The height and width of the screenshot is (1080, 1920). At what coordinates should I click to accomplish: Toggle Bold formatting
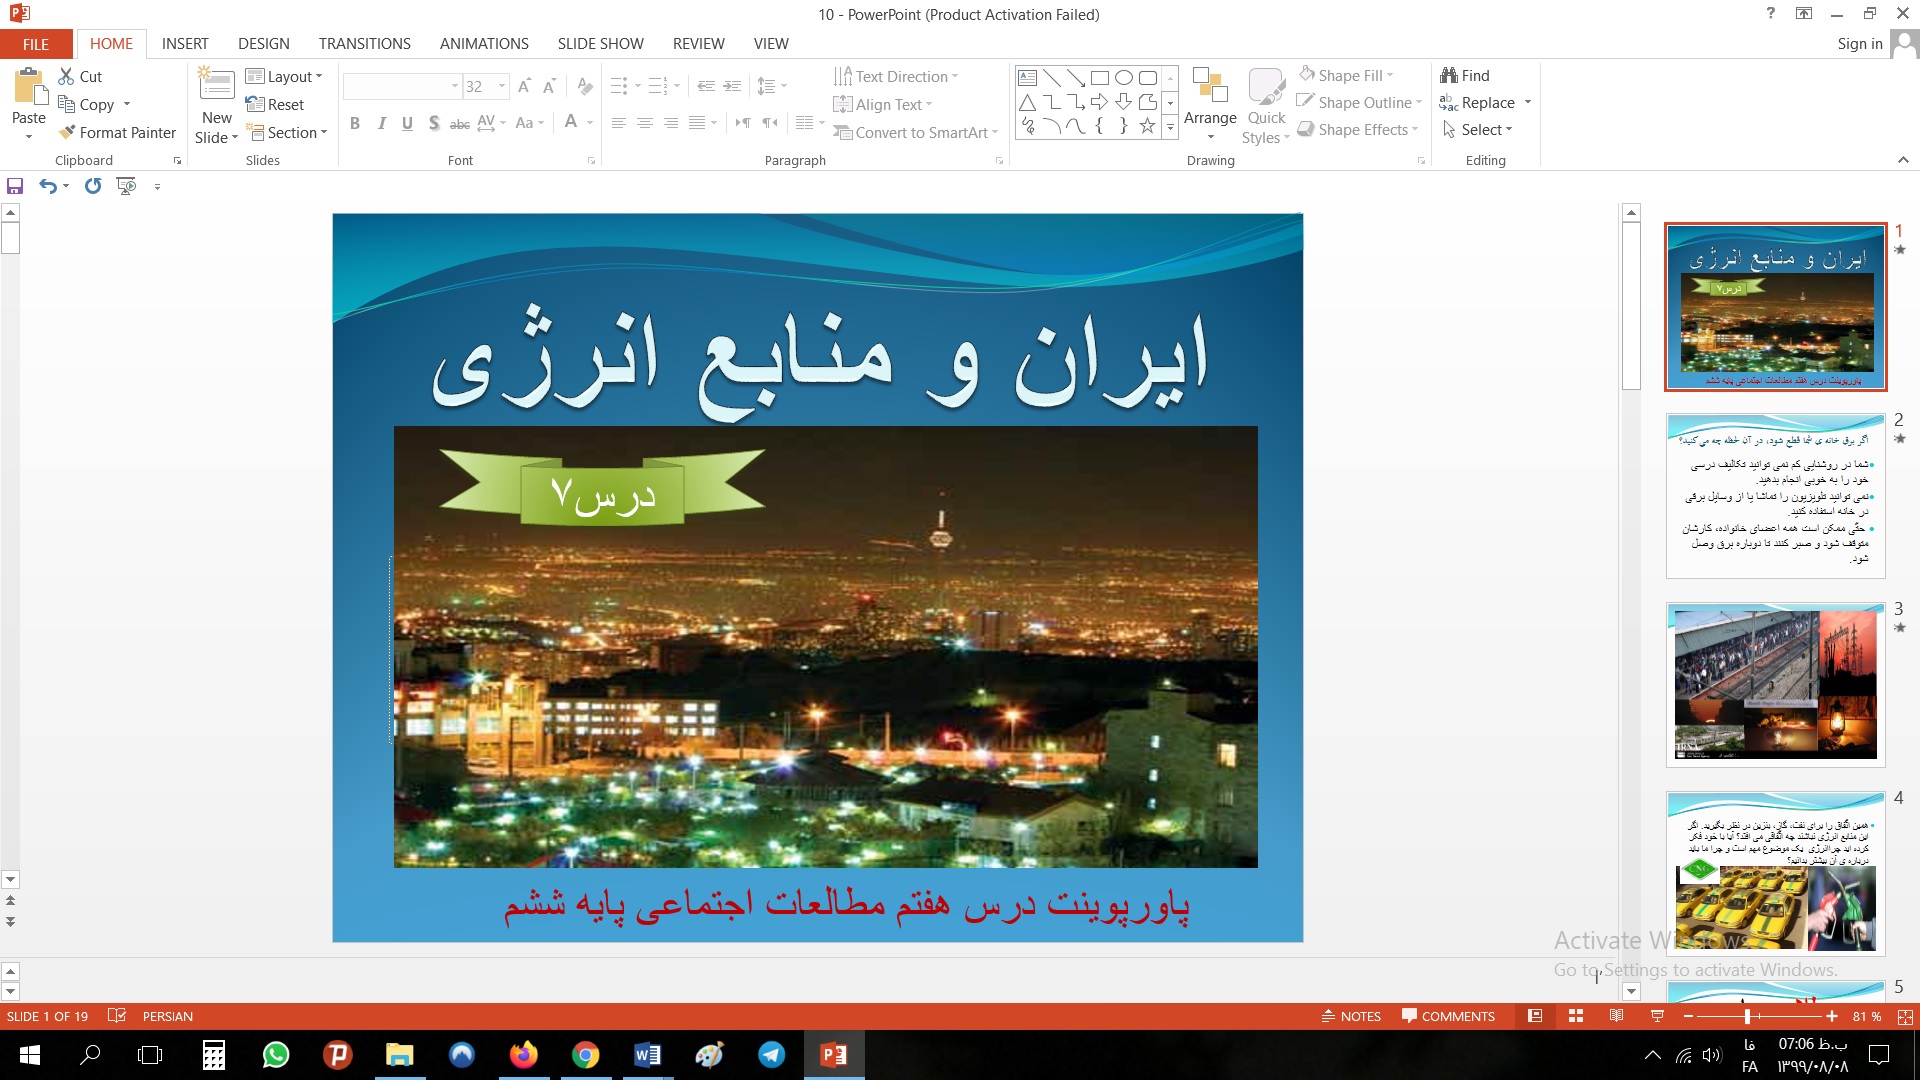click(x=354, y=123)
